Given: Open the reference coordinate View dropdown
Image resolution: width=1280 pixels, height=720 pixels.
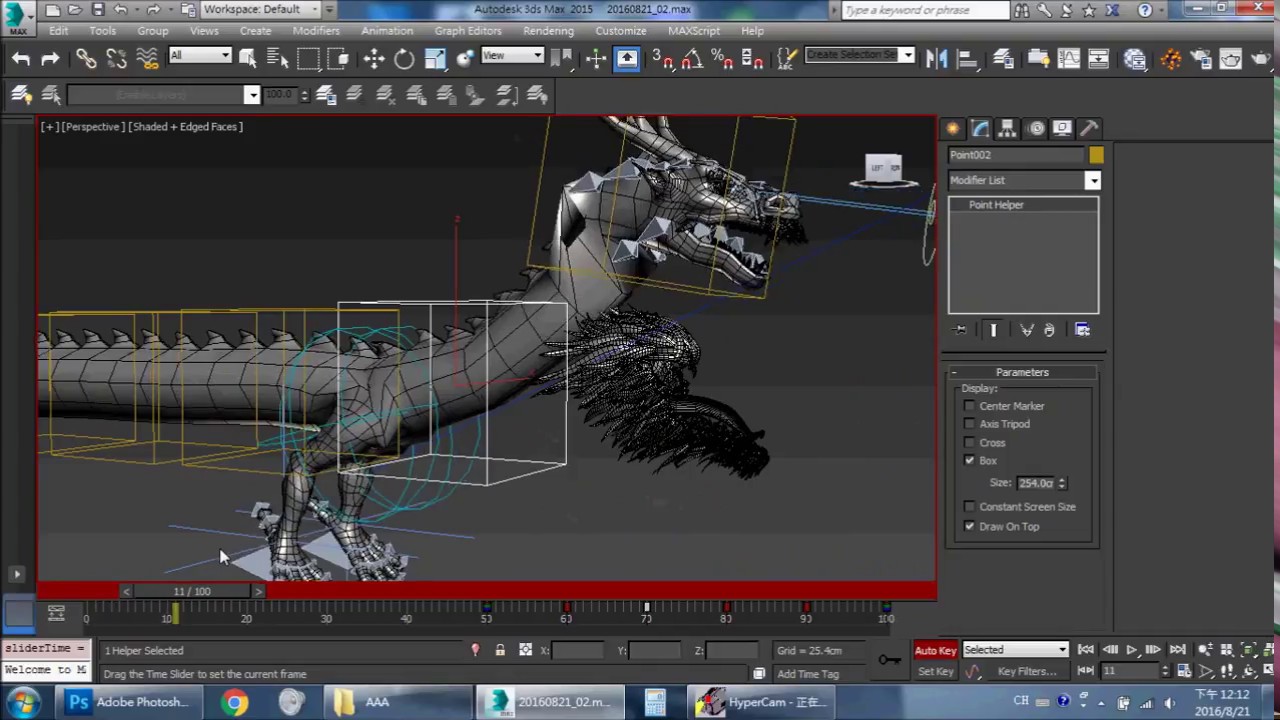Looking at the screenshot, I should tap(512, 56).
